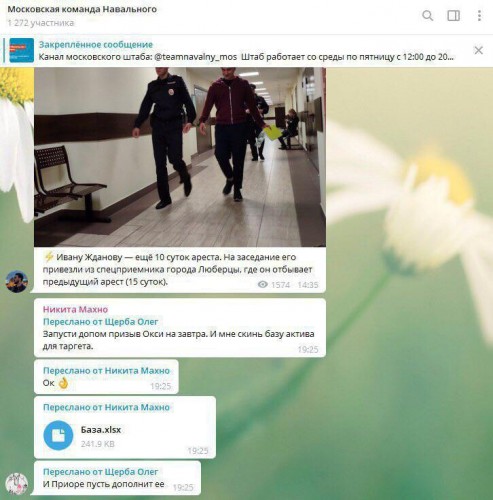Click the База.xlsx file name

pos(101,430)
